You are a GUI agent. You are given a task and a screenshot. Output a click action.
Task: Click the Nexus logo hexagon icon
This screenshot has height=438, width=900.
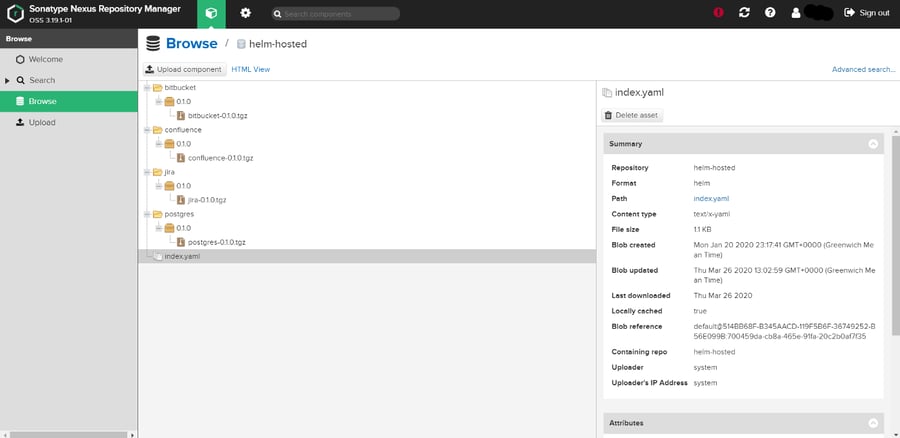[x=15, y=13]
